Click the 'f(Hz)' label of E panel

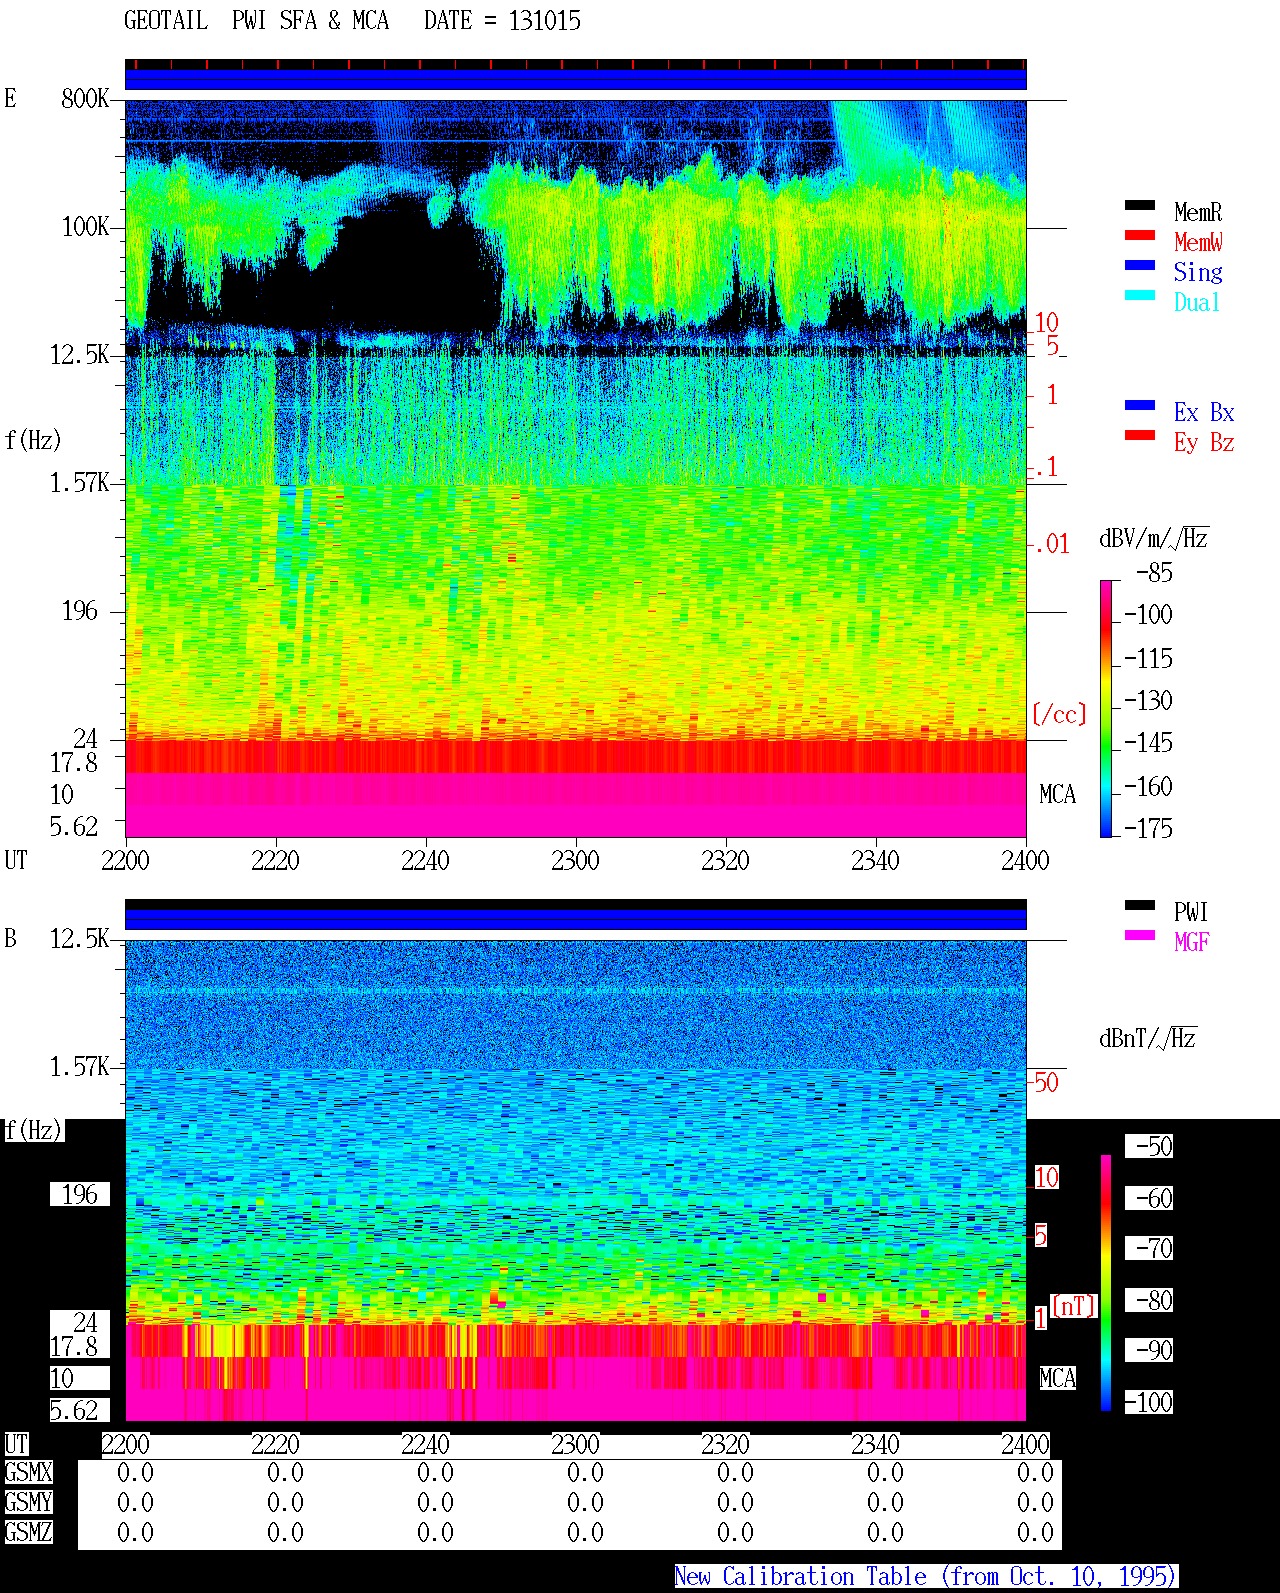[33, 440]
